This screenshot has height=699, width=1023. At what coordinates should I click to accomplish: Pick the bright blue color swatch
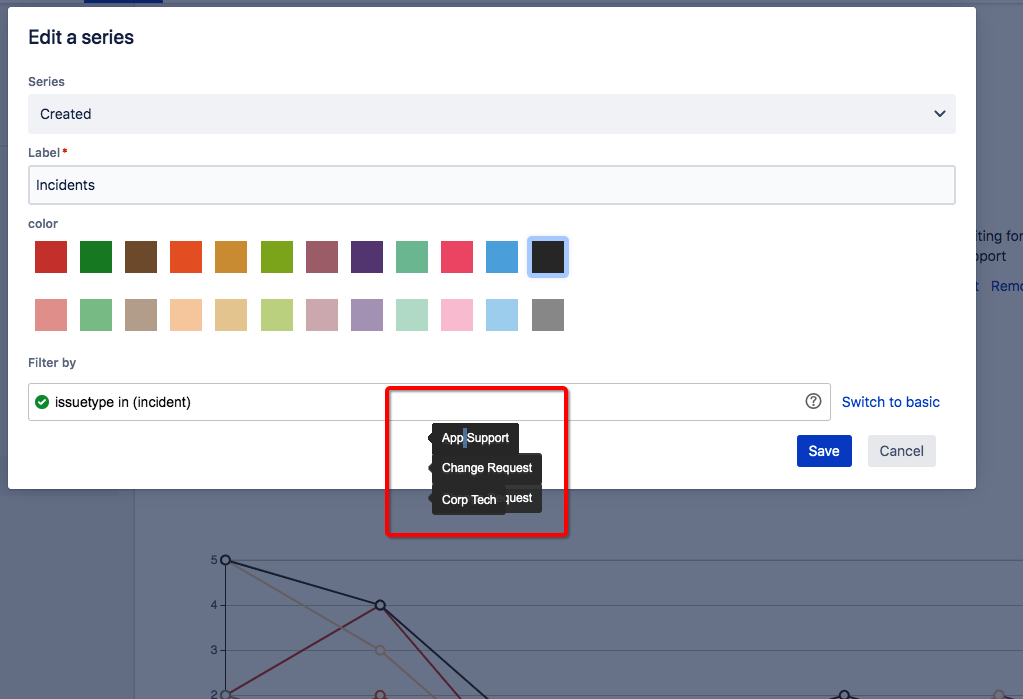point(502,257)
